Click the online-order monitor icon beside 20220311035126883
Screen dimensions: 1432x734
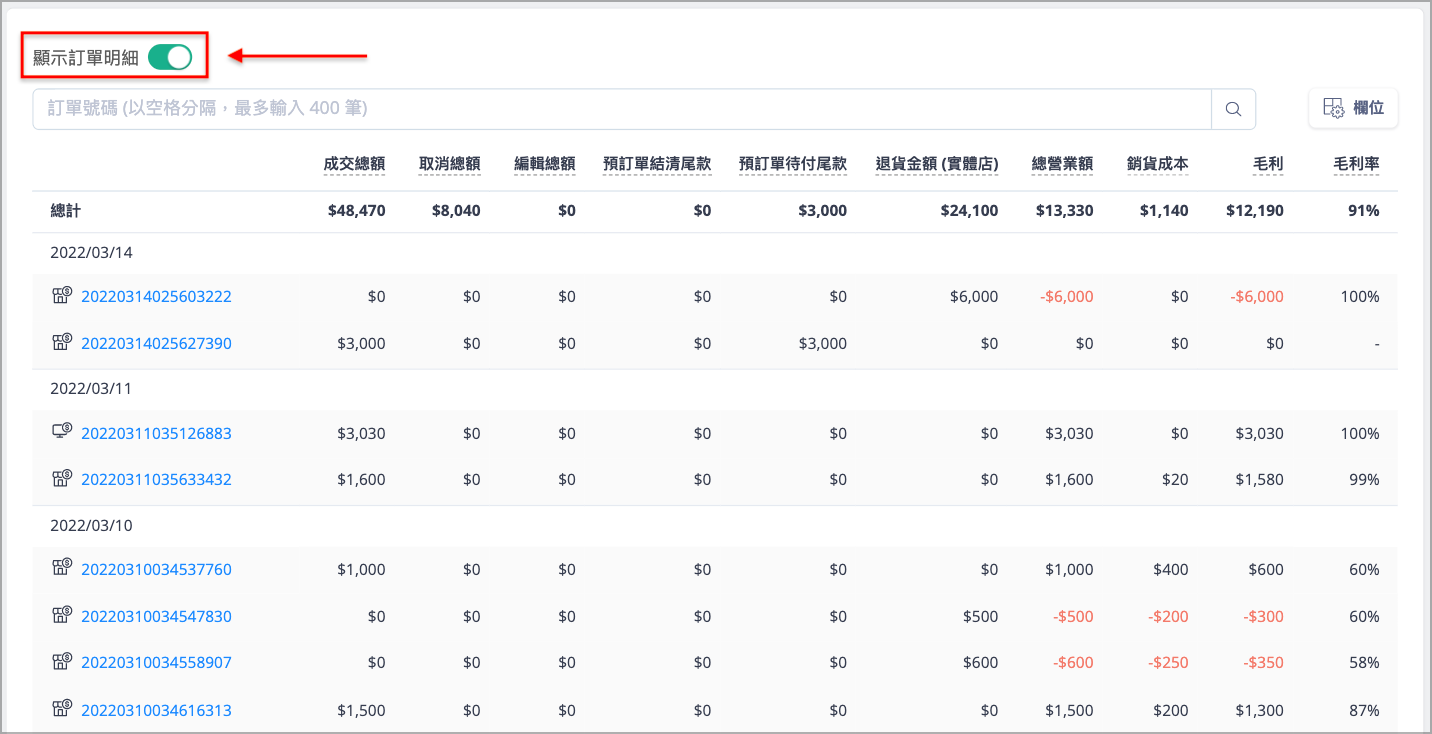tap(62, 432)
